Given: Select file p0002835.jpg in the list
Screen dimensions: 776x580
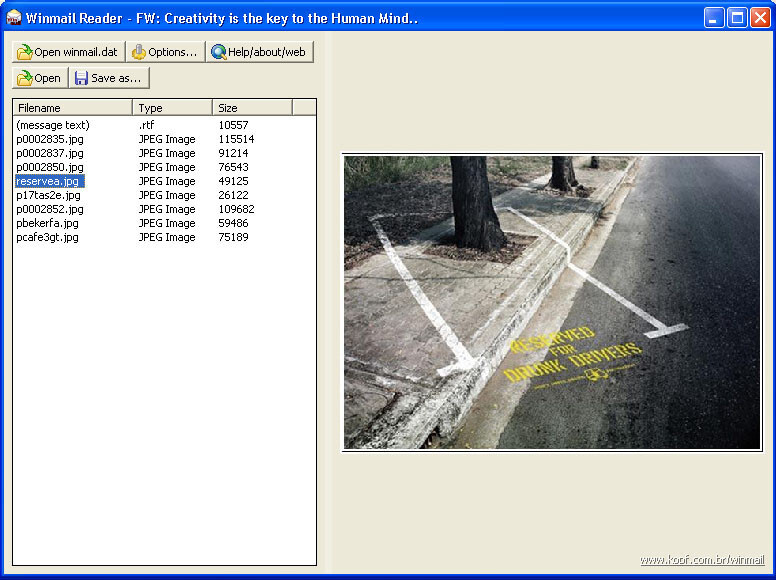Looking at the screenshot, I should tap(50, 139).
